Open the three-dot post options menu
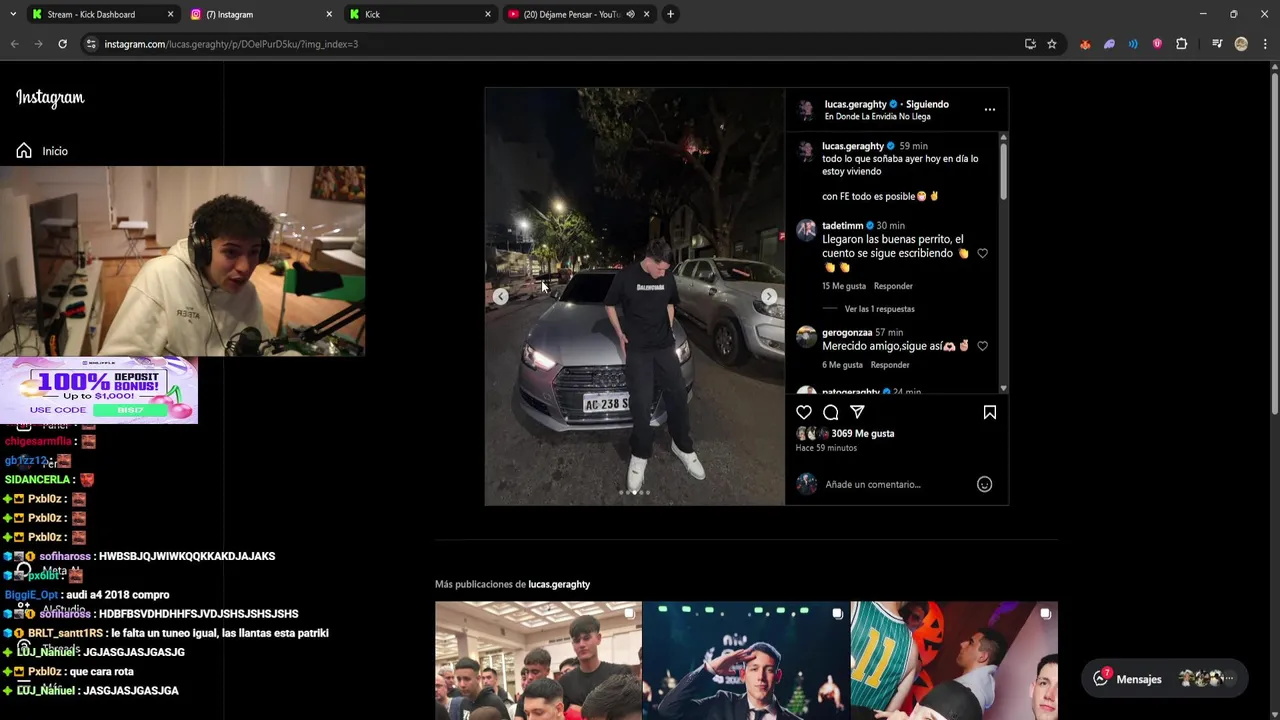The height and width of the screenshot is (720, 1280). tap(989, 109)
